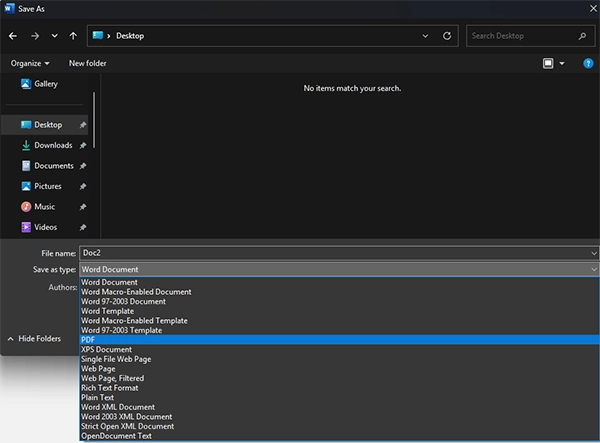Select Web Page, Filtered type
The image size is (600, 443).
pyautogui.click(x=339, y=378)
